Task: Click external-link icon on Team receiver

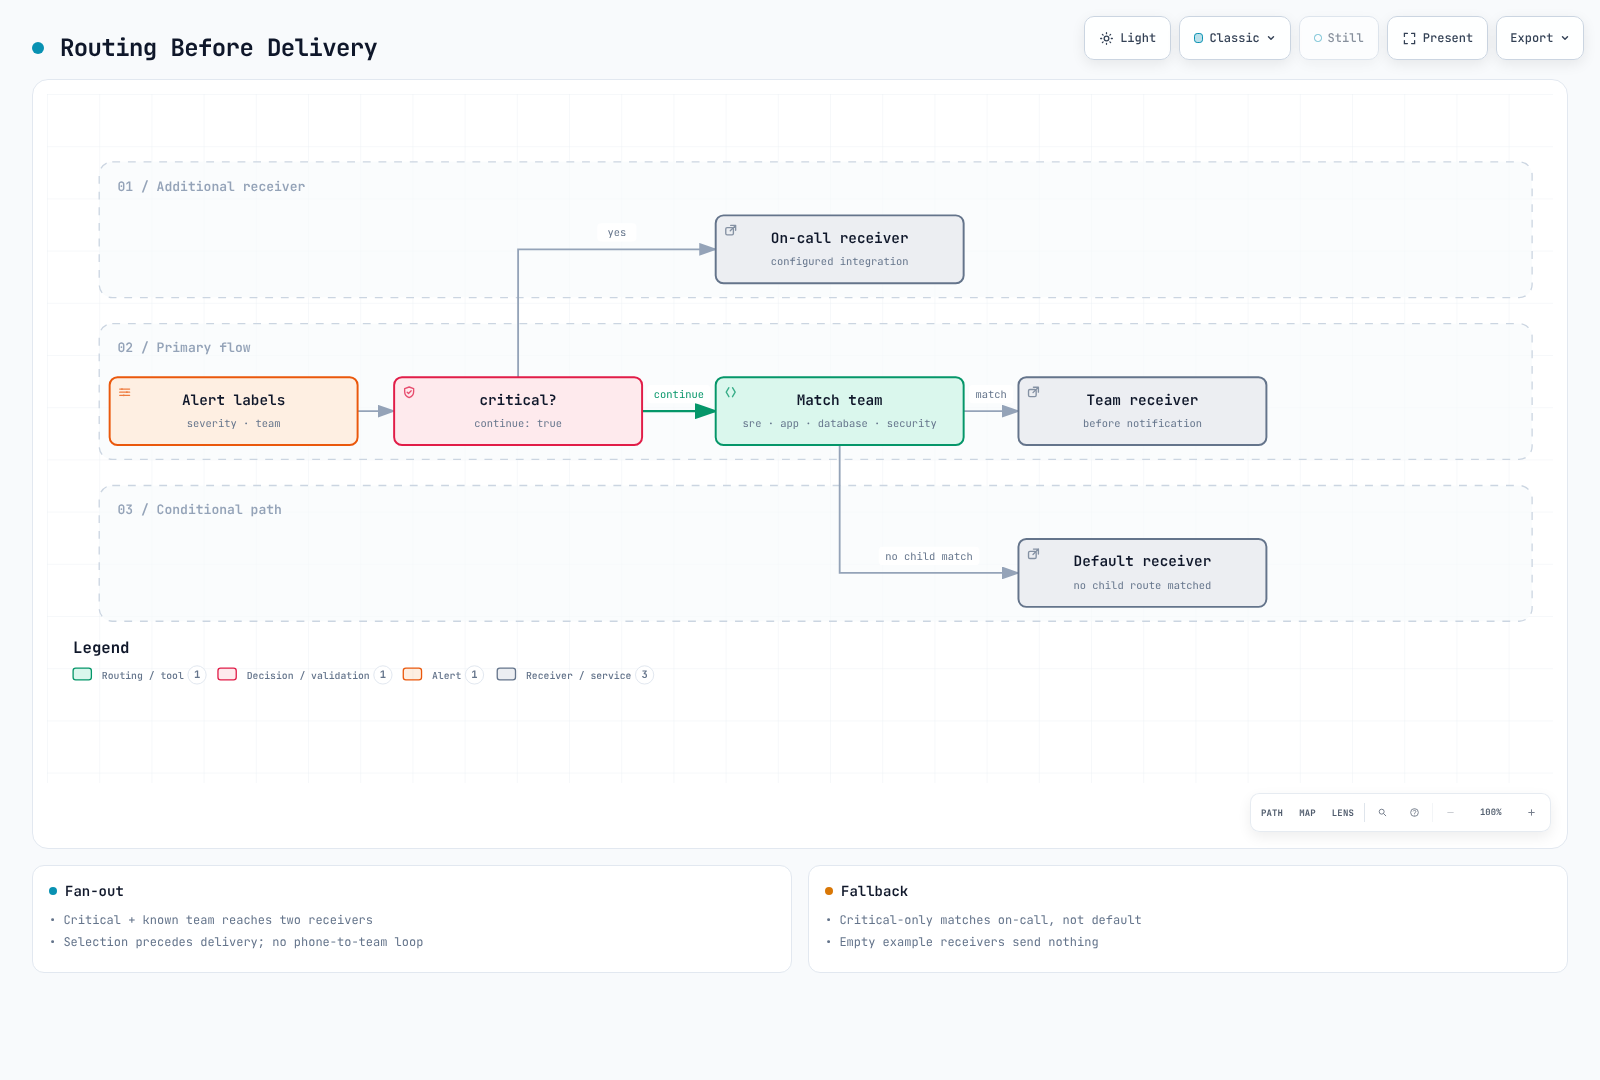Action: (1033, 392)
